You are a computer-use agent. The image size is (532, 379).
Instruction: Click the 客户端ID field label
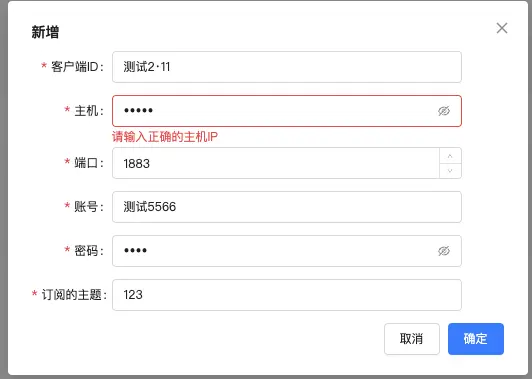[77, 67]
